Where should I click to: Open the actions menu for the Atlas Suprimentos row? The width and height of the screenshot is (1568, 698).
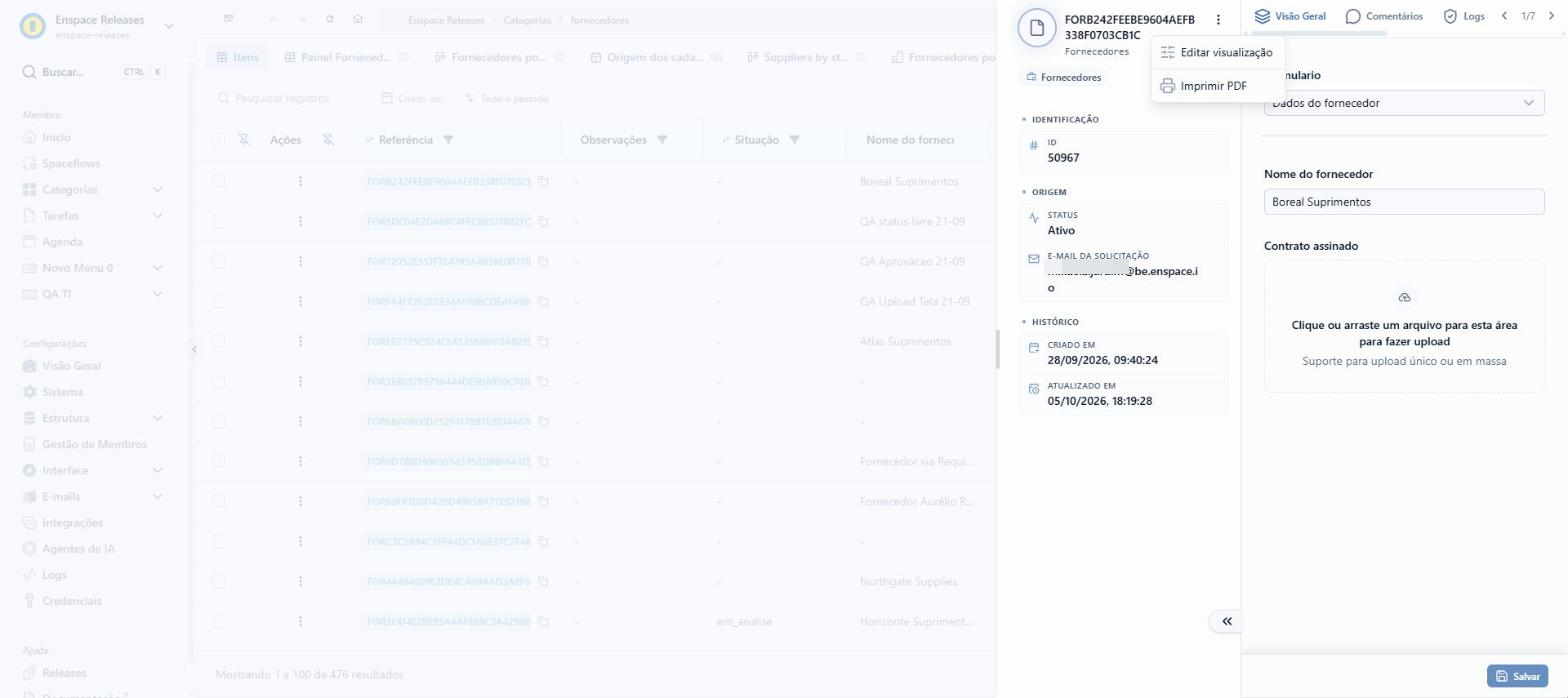coord(300,341)
